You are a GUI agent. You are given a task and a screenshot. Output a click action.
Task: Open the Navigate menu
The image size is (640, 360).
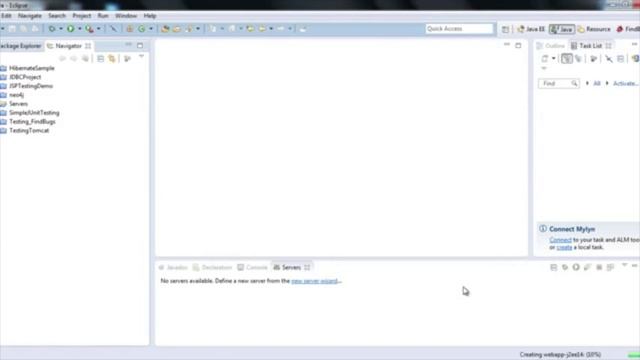point(30,16)
